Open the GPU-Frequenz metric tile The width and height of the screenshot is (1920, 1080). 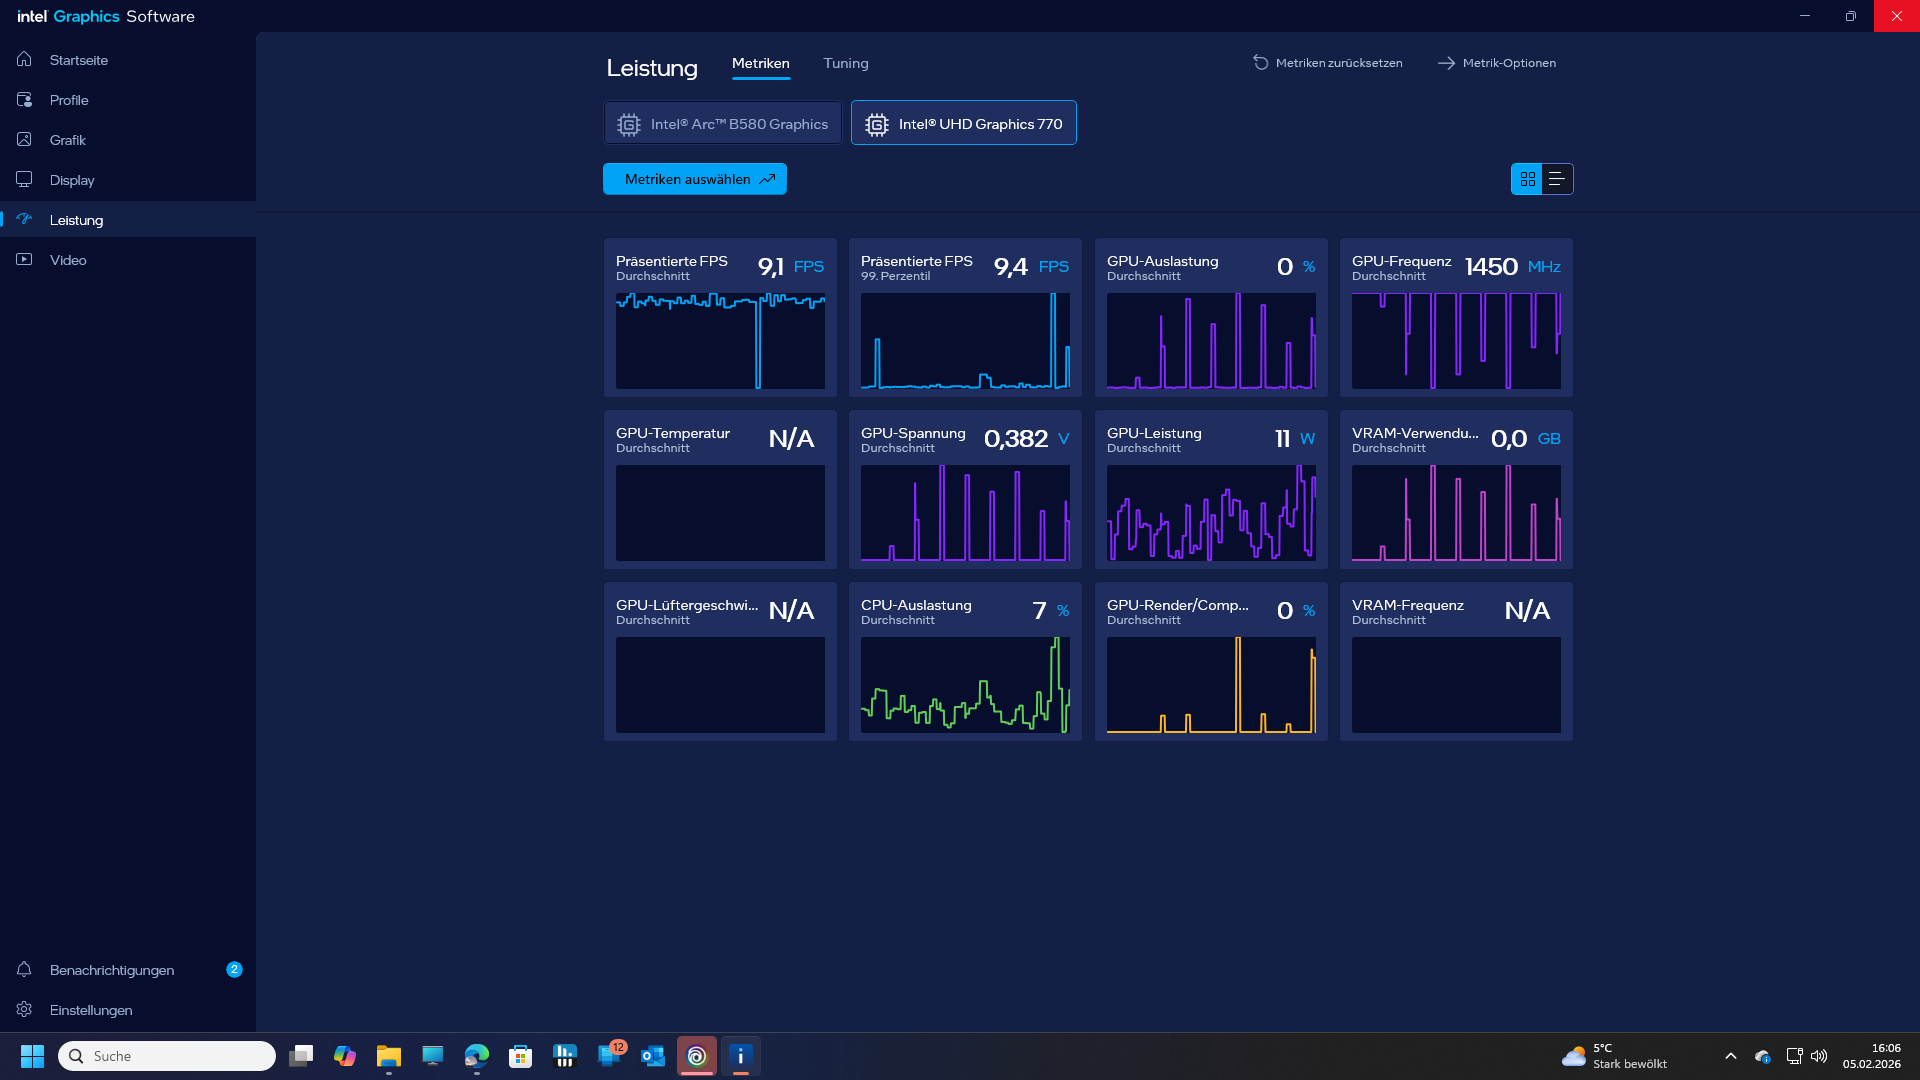1456,317
